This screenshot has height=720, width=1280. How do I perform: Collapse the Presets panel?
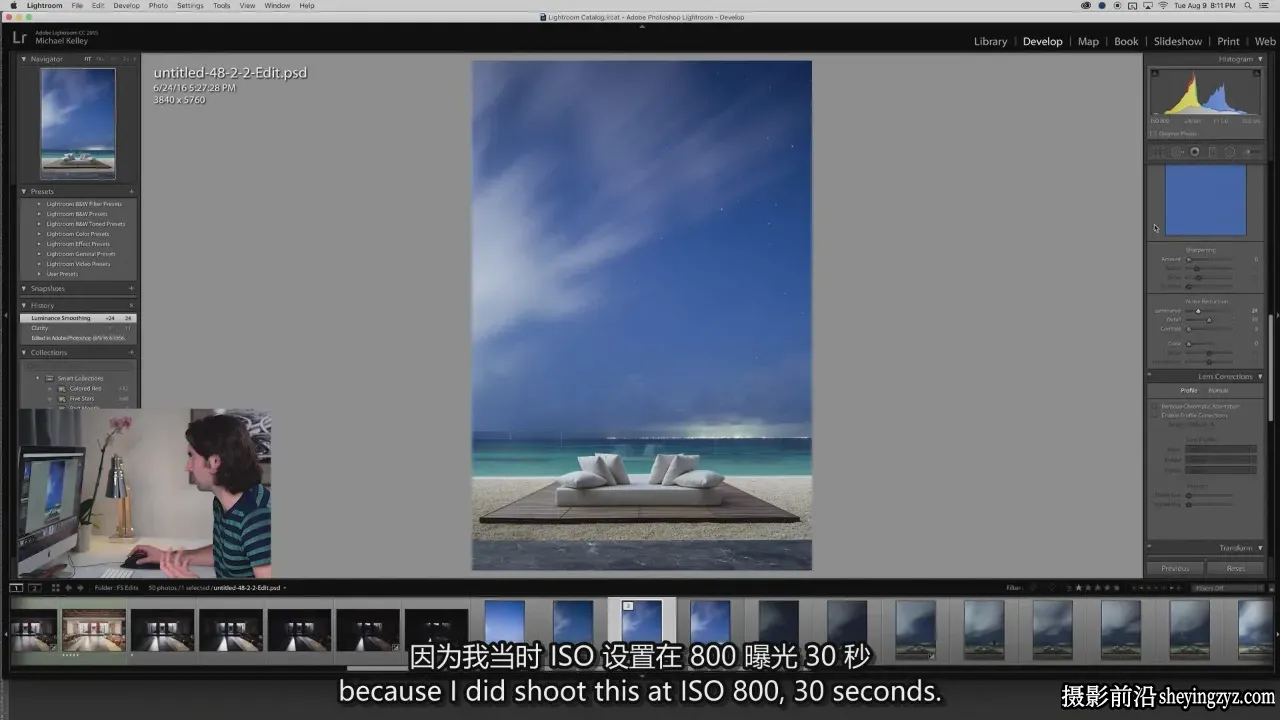point(24,191)
